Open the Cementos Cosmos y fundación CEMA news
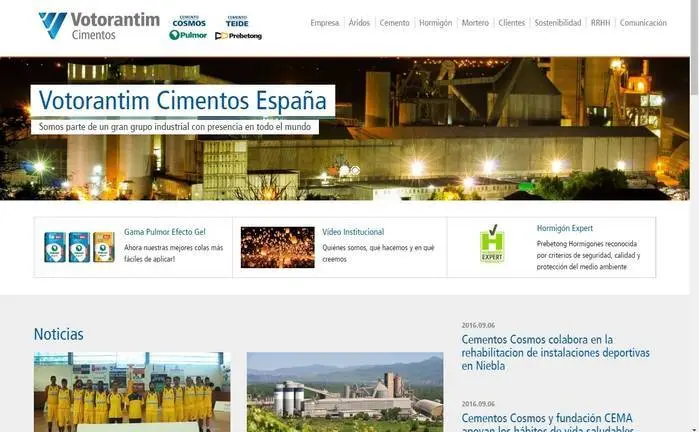This screenshot has width=699, height=432. (x=547, y=422)
